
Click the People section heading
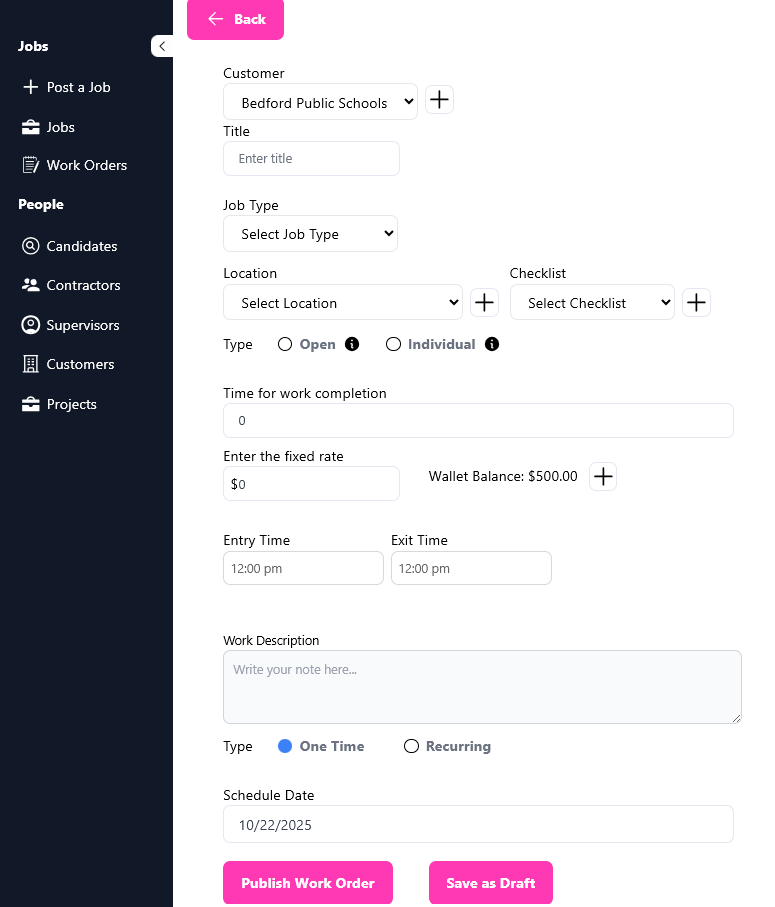point(41,204)
